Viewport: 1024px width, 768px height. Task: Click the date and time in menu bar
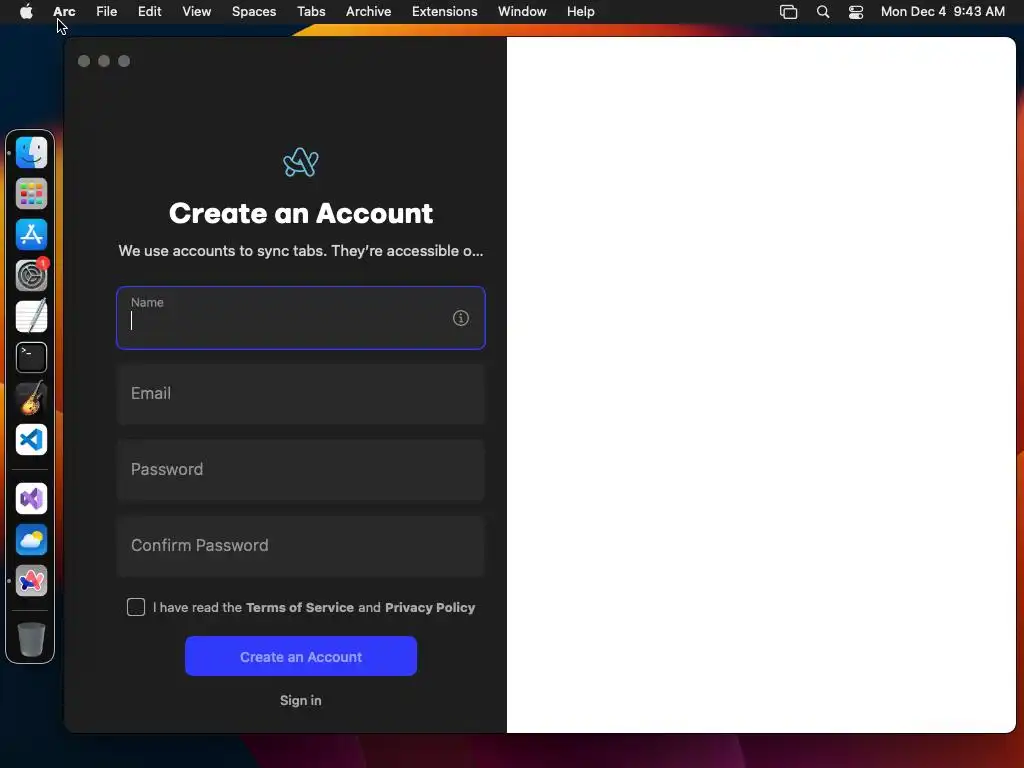click(942, 11)
